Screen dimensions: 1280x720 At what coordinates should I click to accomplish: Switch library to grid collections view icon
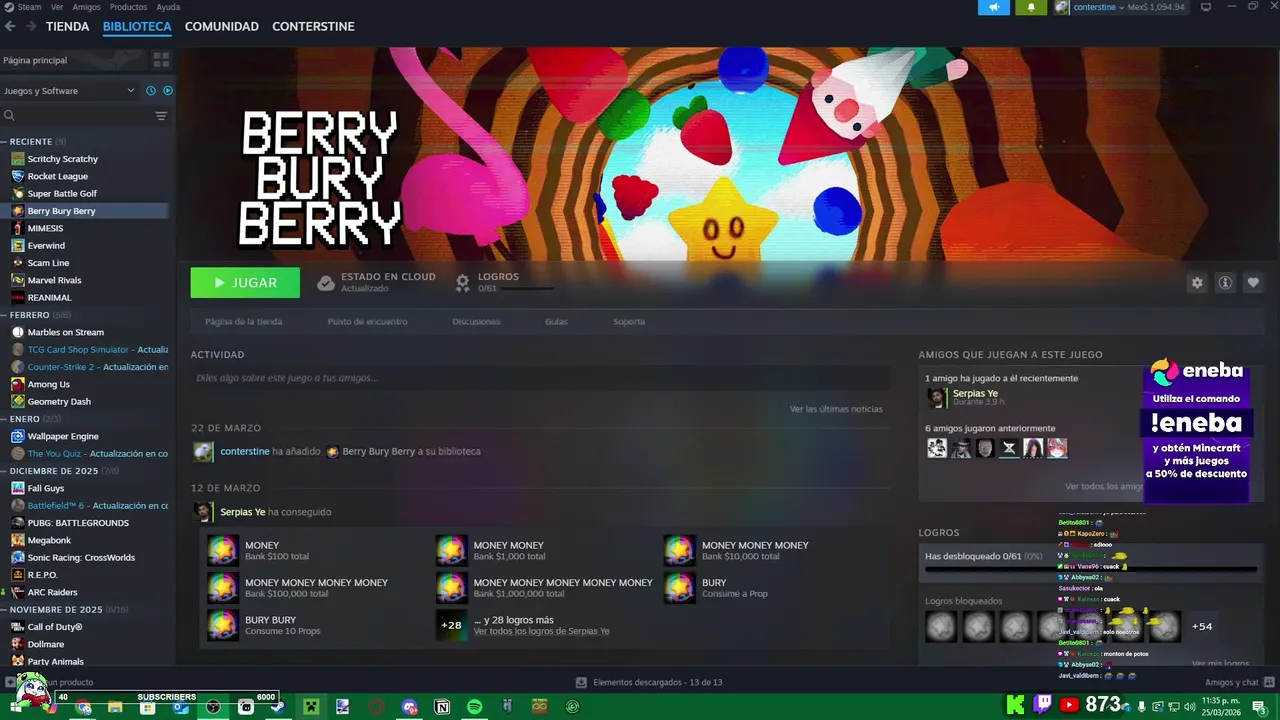(161, 60)
